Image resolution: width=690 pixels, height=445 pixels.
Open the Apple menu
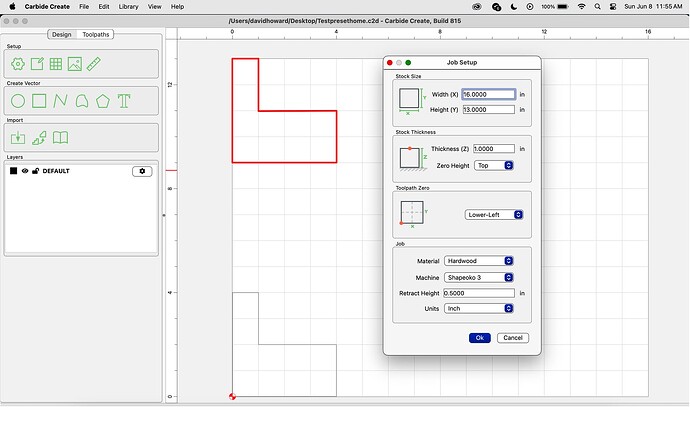coord(12,7)
